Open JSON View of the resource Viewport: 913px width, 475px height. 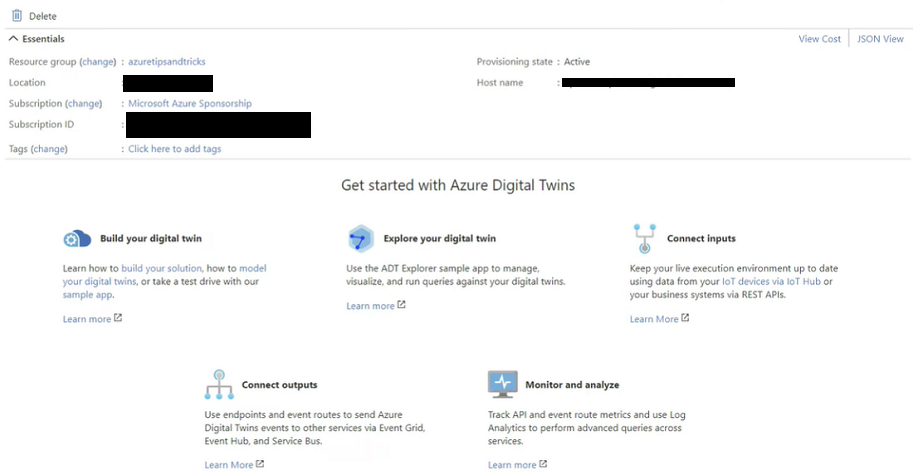click(x=880, y=39)
